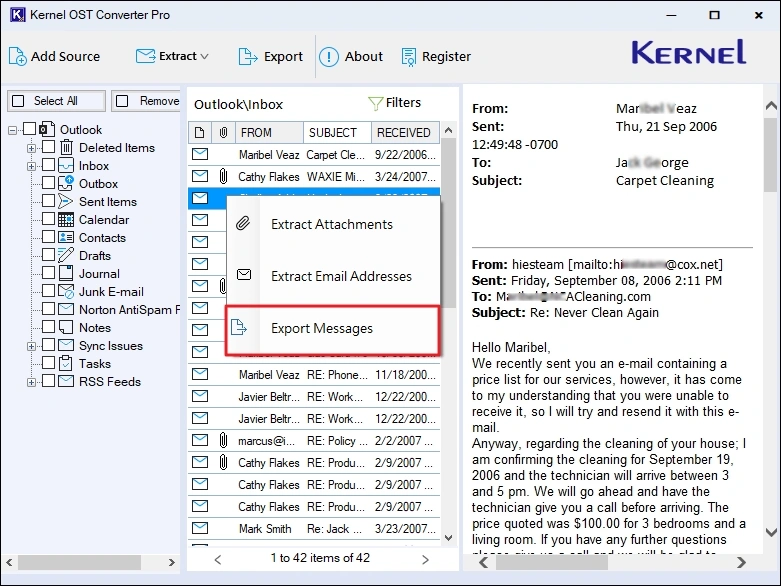Viewport: 781px width, 586px height.
Task: Collapse the Outlook root tree node
Action: 12,130
